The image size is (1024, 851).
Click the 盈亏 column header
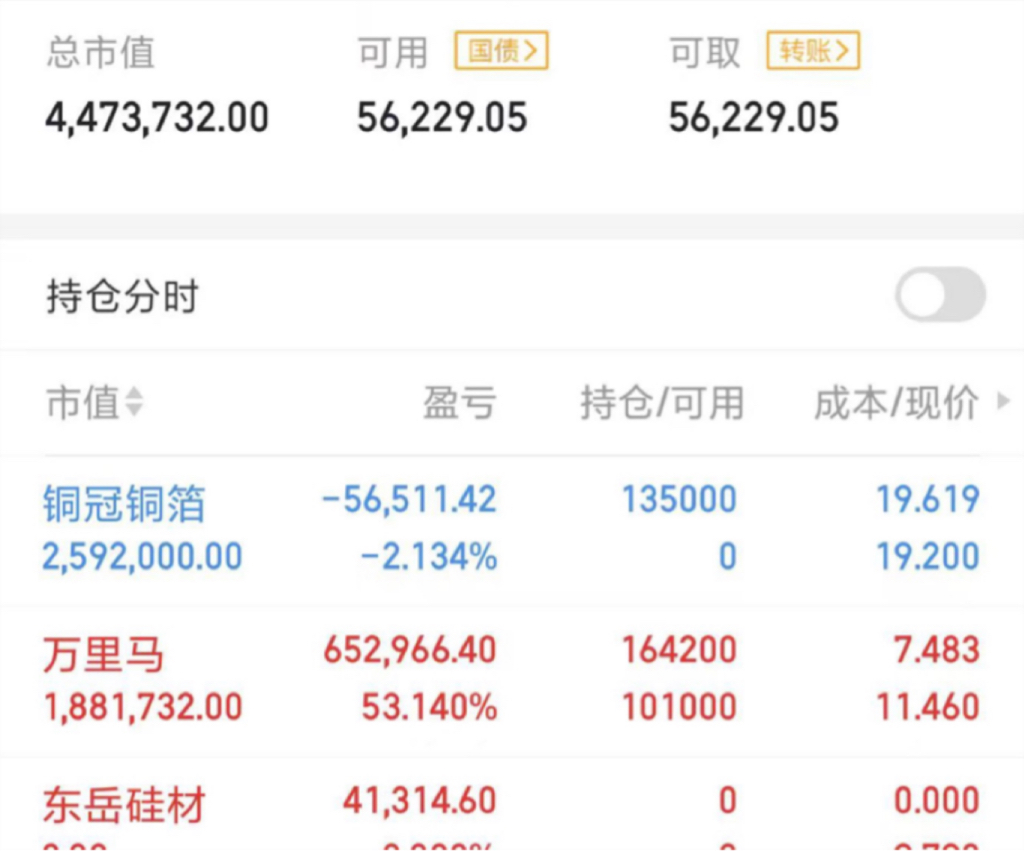click(460, 402)
